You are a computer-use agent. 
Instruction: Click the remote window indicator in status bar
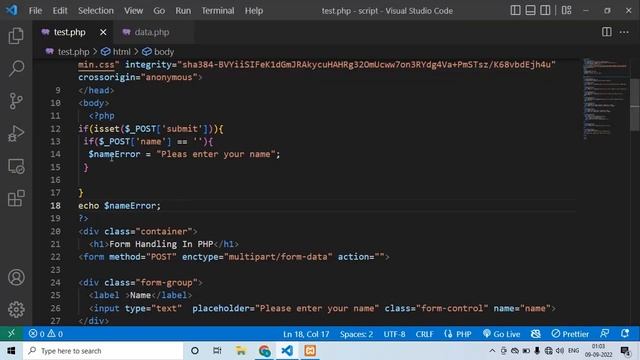coord(11,334)
